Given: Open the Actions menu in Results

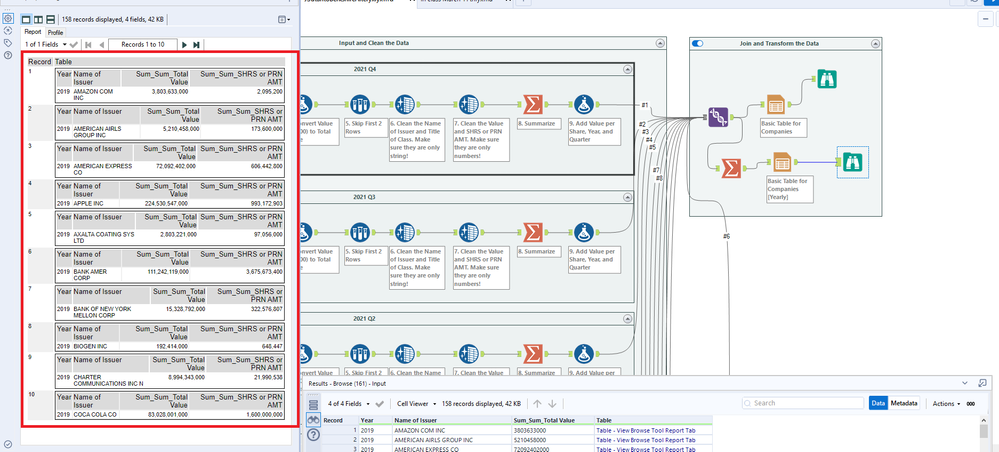Looking at the screenshot, I should pyautogui.click(x=945, y=403).
